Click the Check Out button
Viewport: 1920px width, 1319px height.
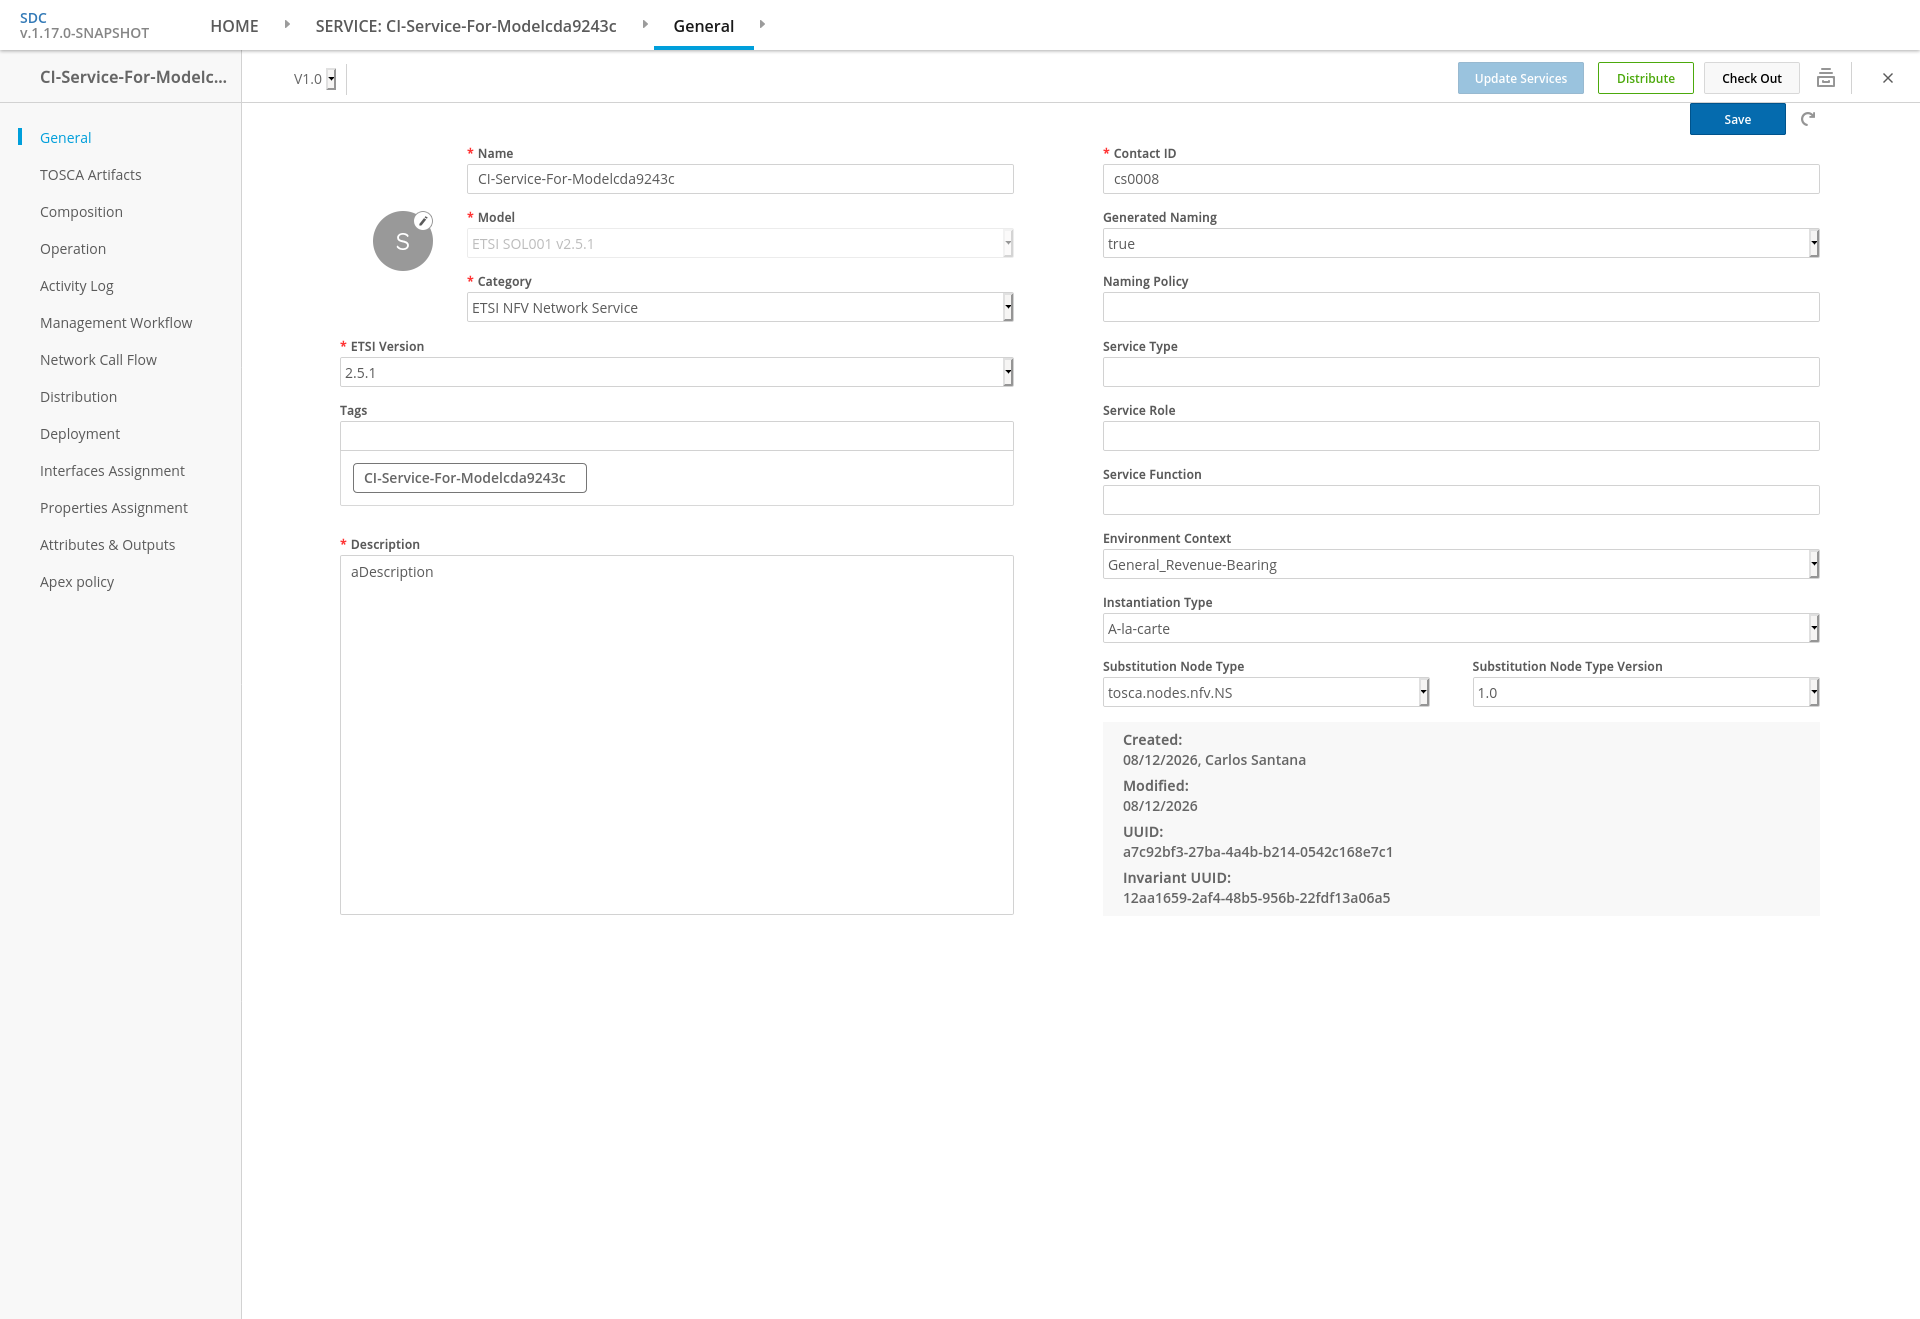[1751, 78]
